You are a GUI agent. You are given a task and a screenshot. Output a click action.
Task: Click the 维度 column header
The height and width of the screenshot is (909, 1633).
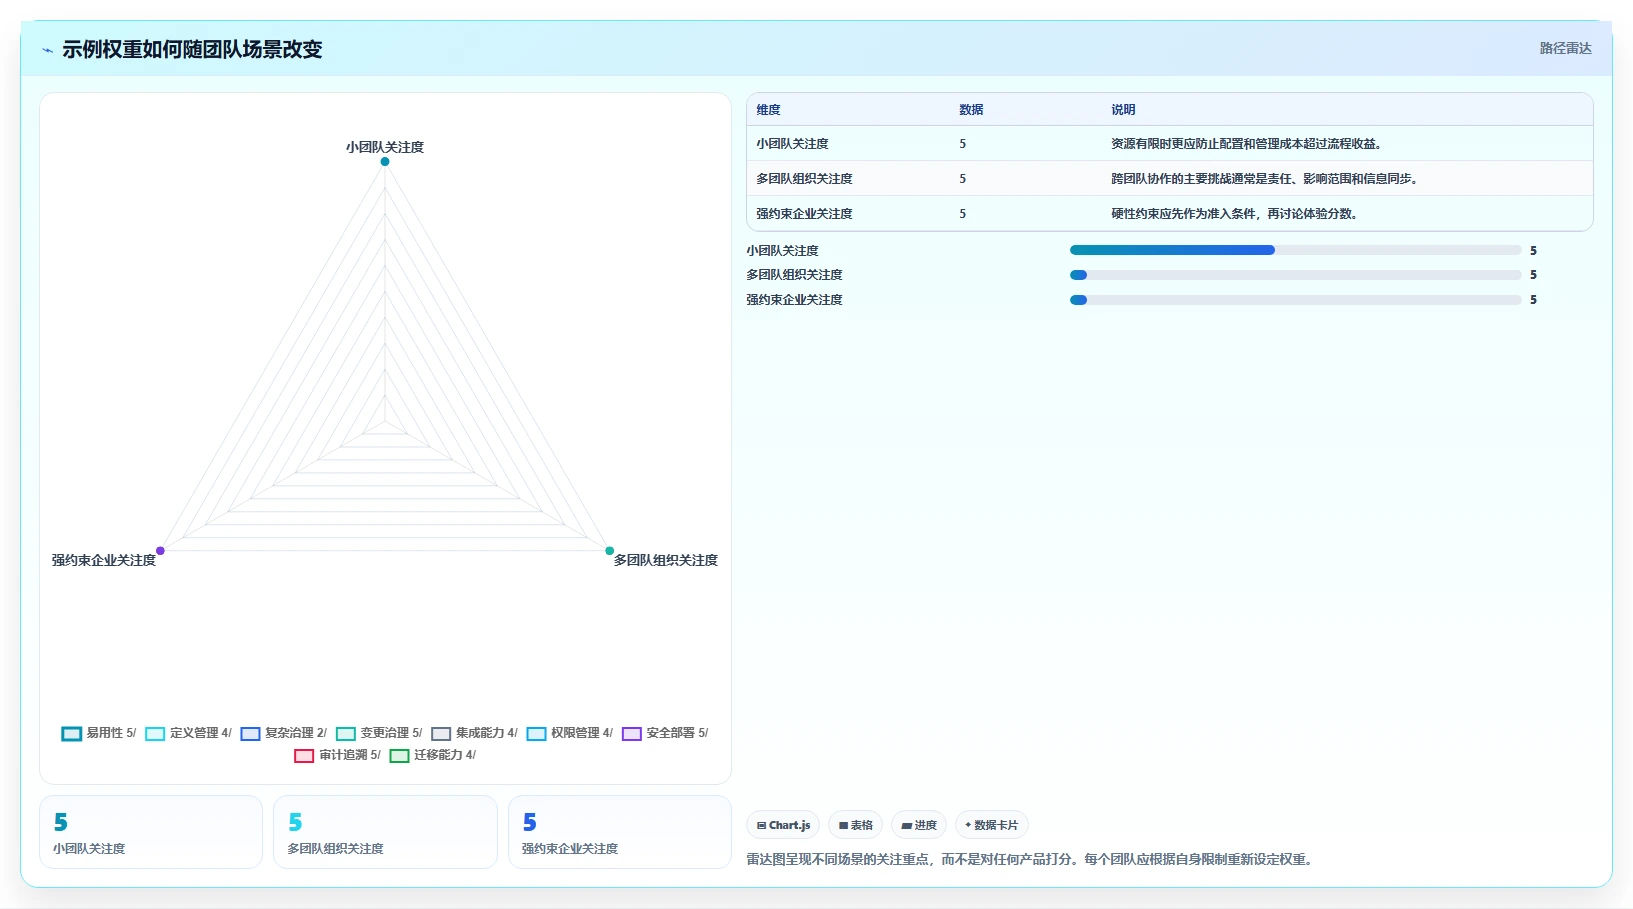click(x=768, y=110)
